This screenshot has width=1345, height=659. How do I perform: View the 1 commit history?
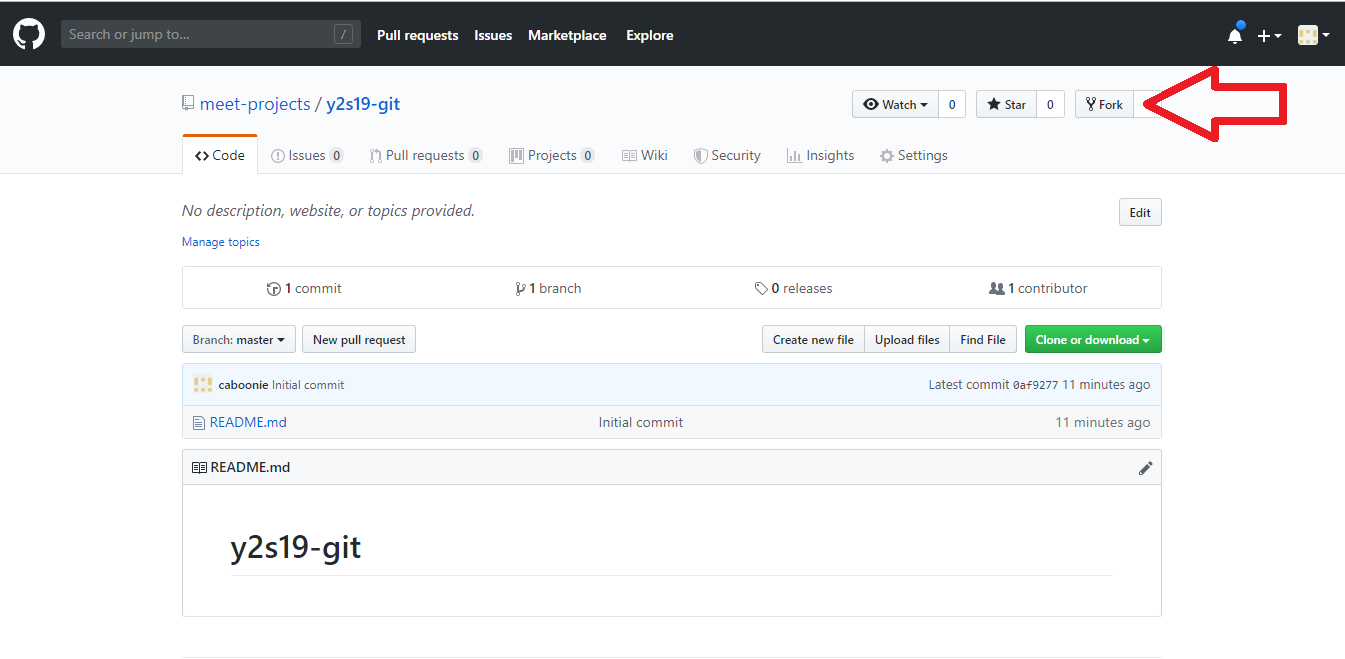[x=304, y=288]
